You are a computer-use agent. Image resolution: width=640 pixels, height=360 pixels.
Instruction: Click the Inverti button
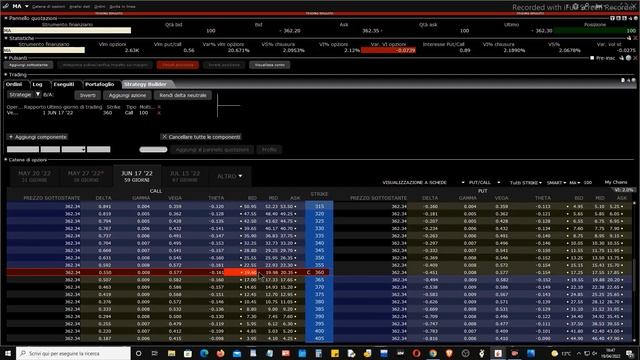click(x=87, y=95)
